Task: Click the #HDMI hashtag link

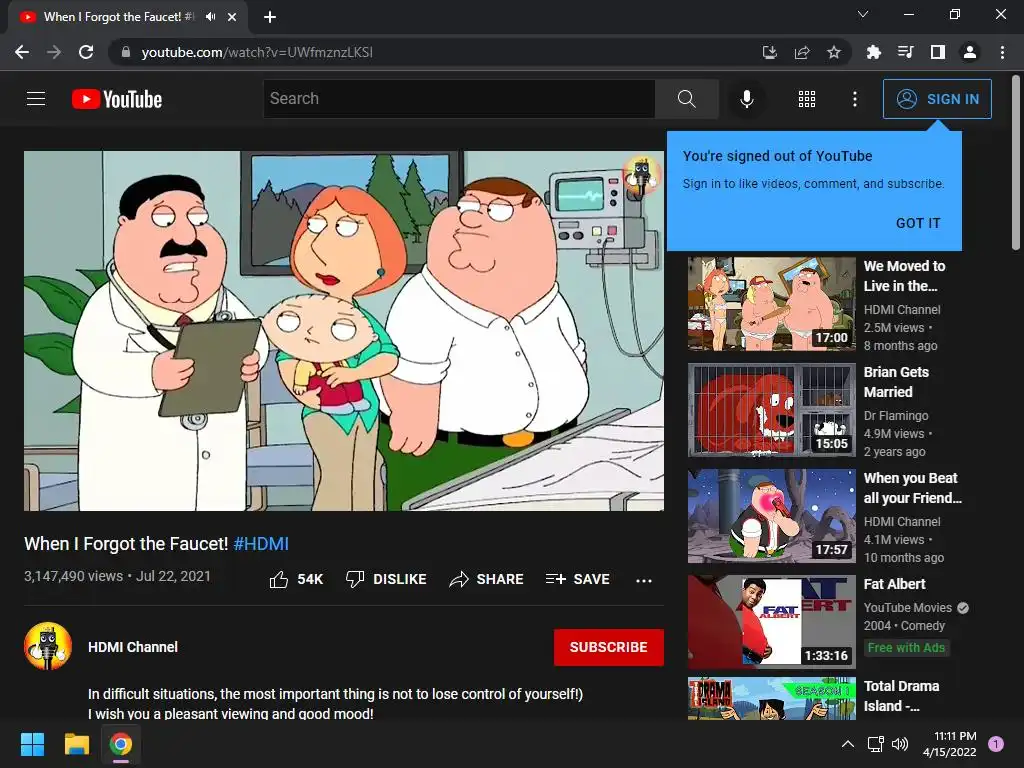Action: tap(261, 543)
